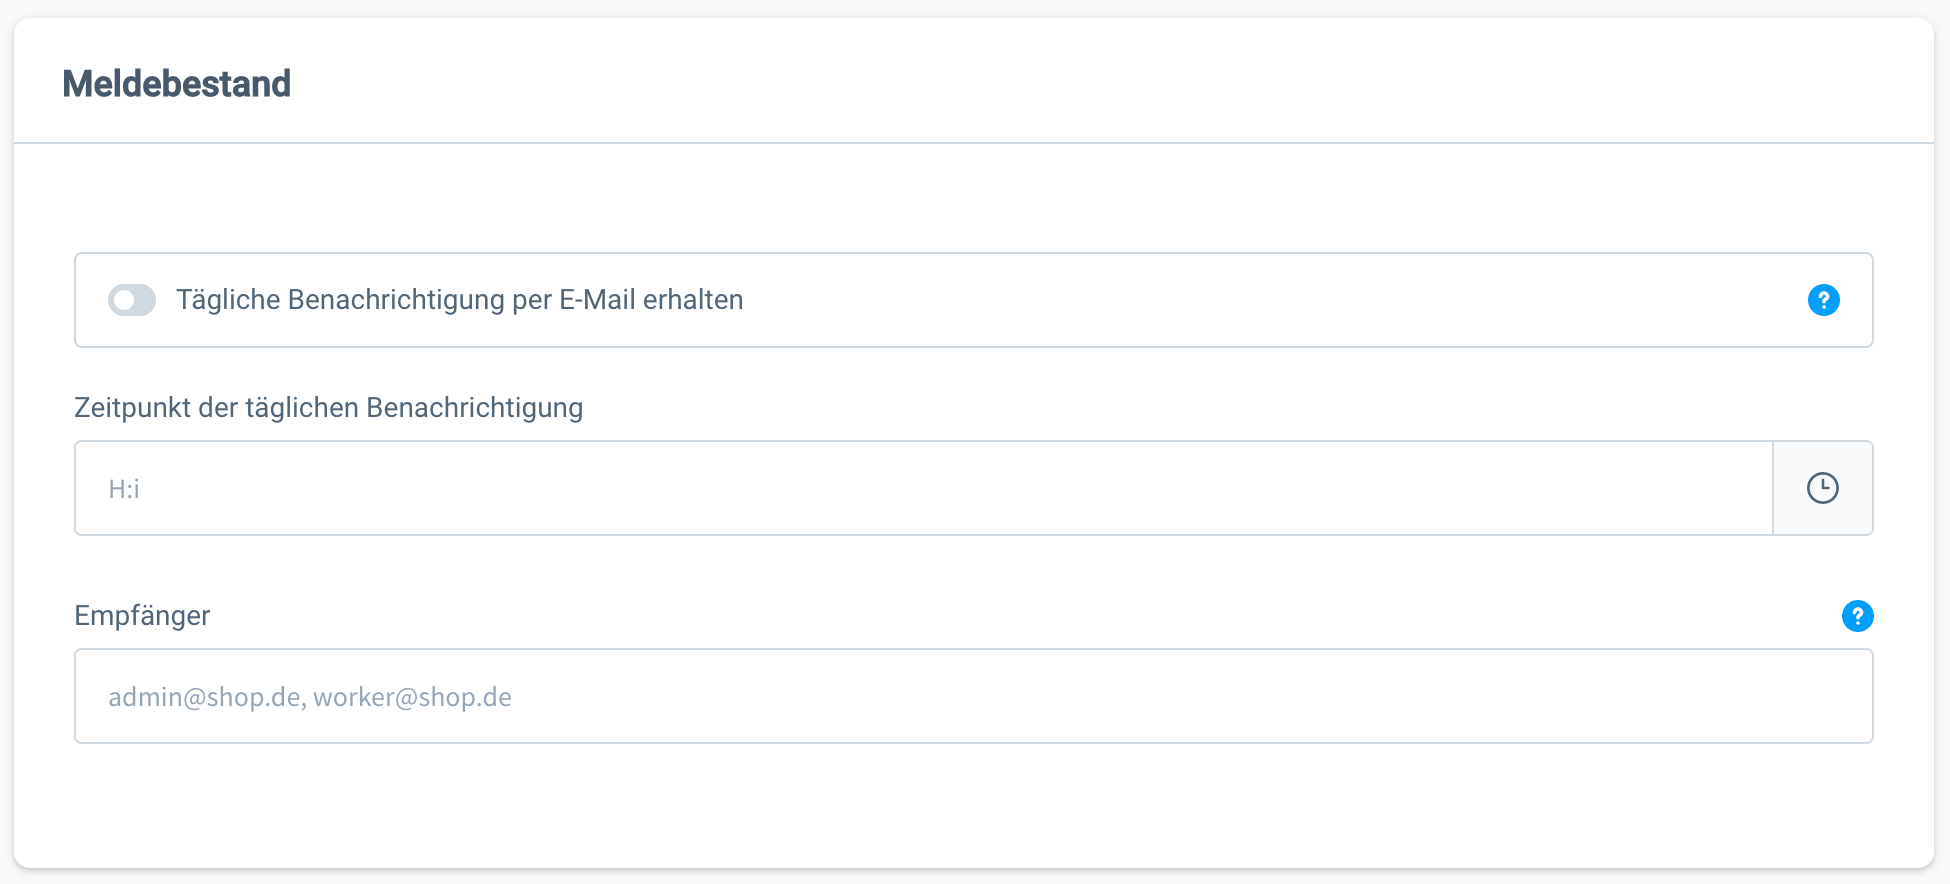Enable the daily email notification toggle
This screenshot has width=1950, height=884.
pos(132,300)
